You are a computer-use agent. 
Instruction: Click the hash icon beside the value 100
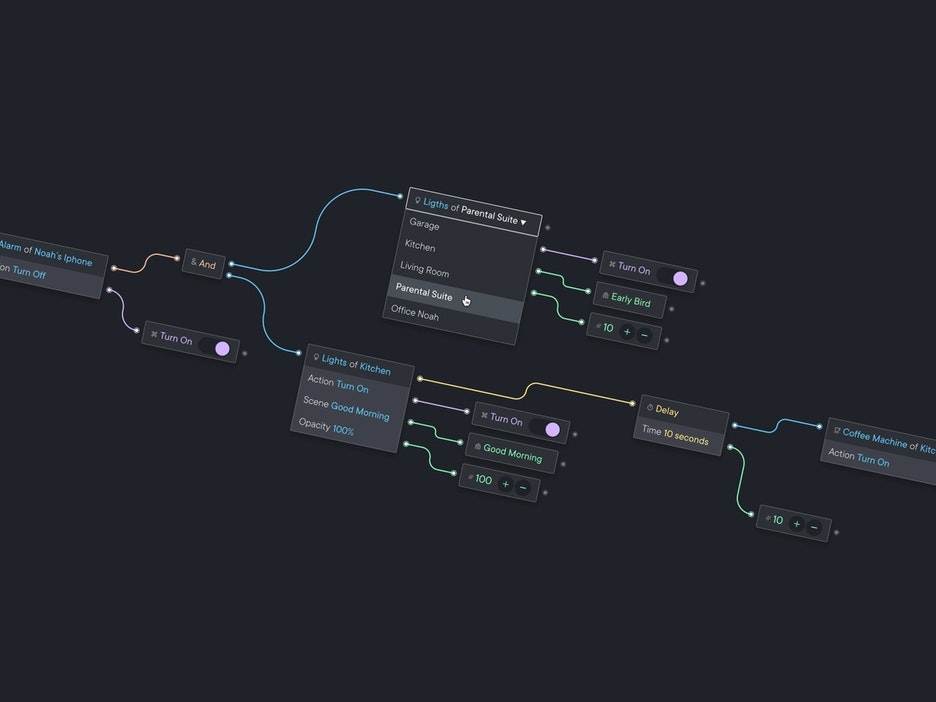(x=470, y=477)
